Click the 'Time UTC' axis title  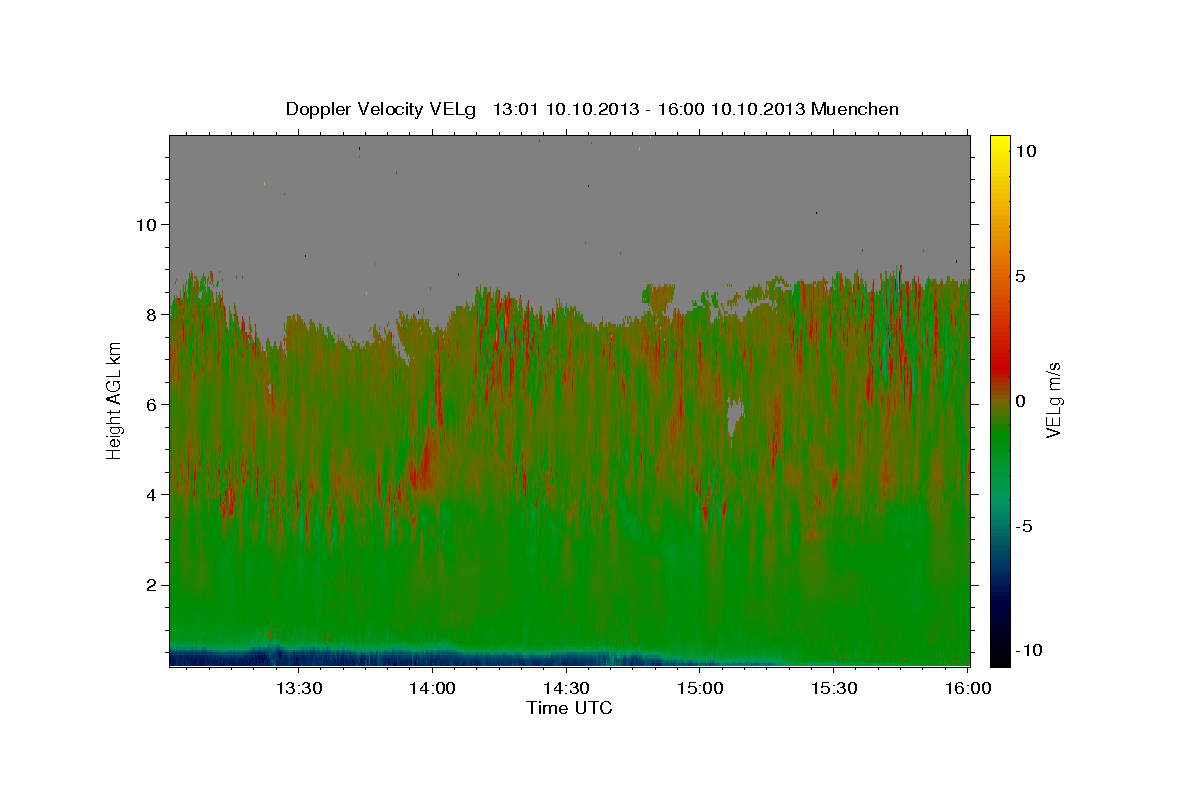[x=569, y=709]
